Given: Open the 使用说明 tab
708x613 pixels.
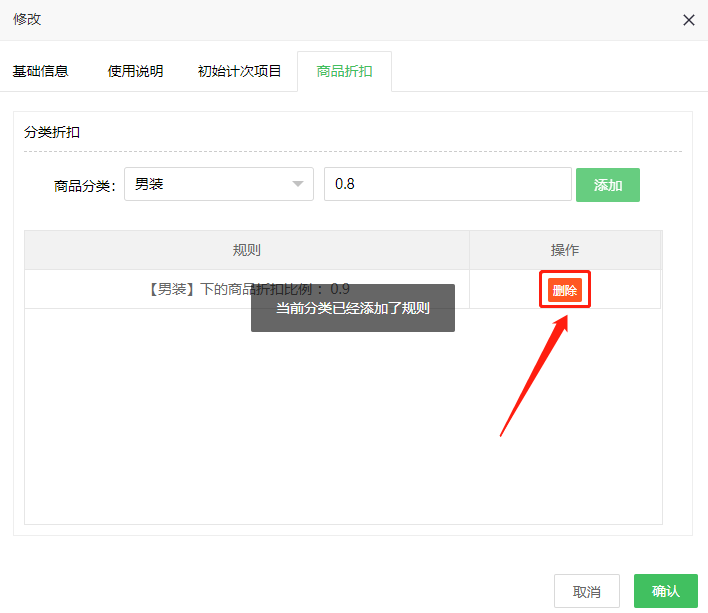Looking at the screenshot, I should [135, 71].
